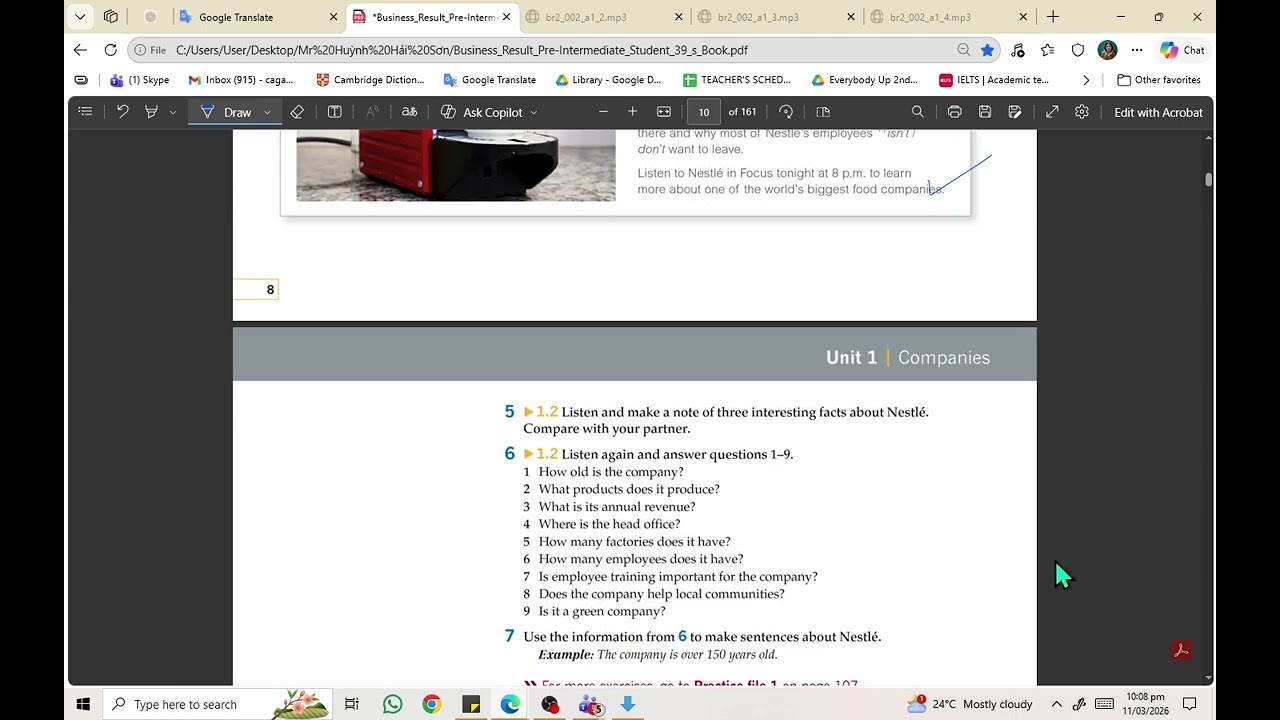Search within the PDF document
Screen dimensions: 1280x720
(x=918, y=112)
